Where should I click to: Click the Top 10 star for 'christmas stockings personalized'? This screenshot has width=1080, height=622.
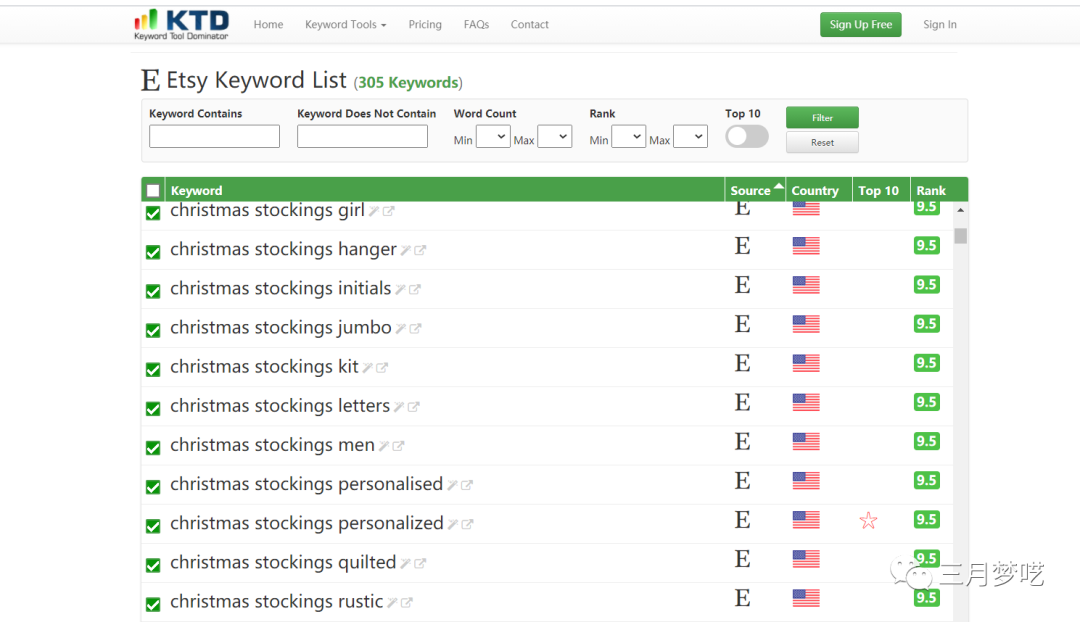[868, 520]
